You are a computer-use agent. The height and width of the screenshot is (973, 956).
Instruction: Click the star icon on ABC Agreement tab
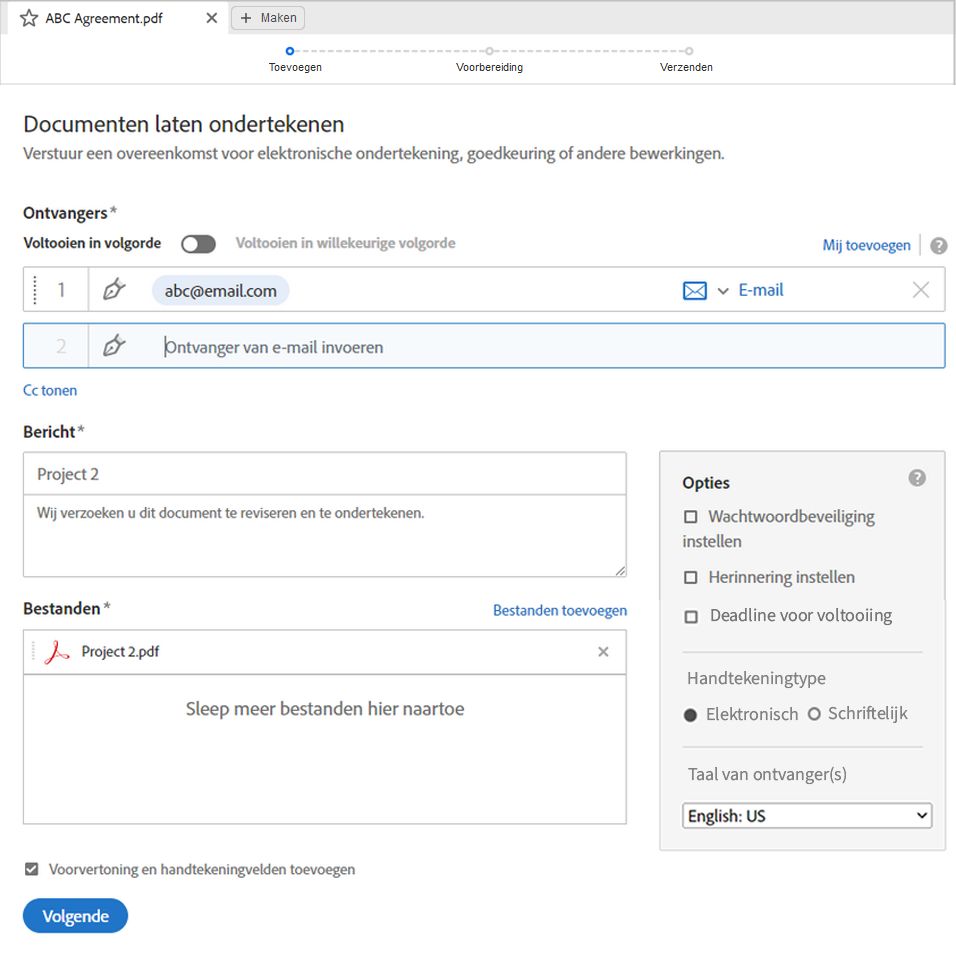point(29,18)
